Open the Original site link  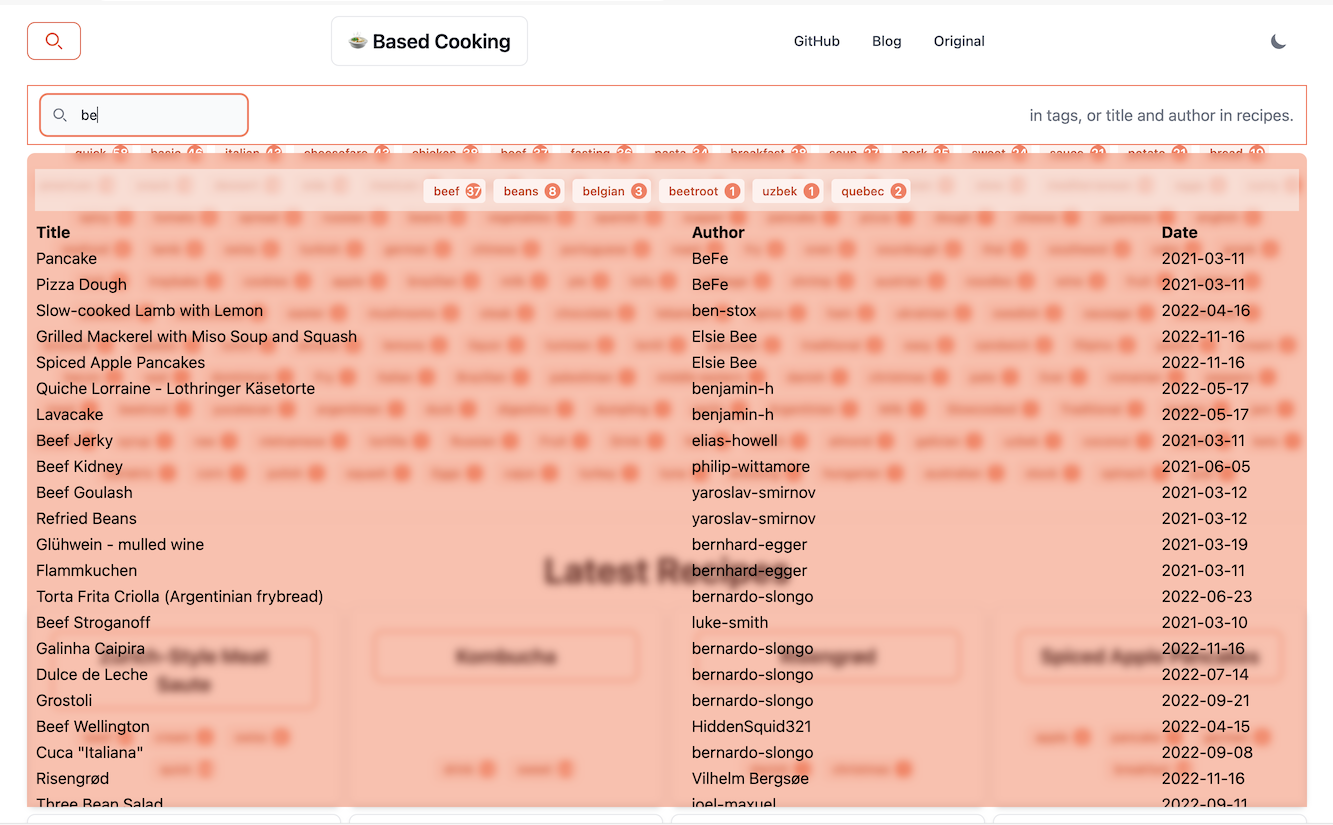point(958,41)
